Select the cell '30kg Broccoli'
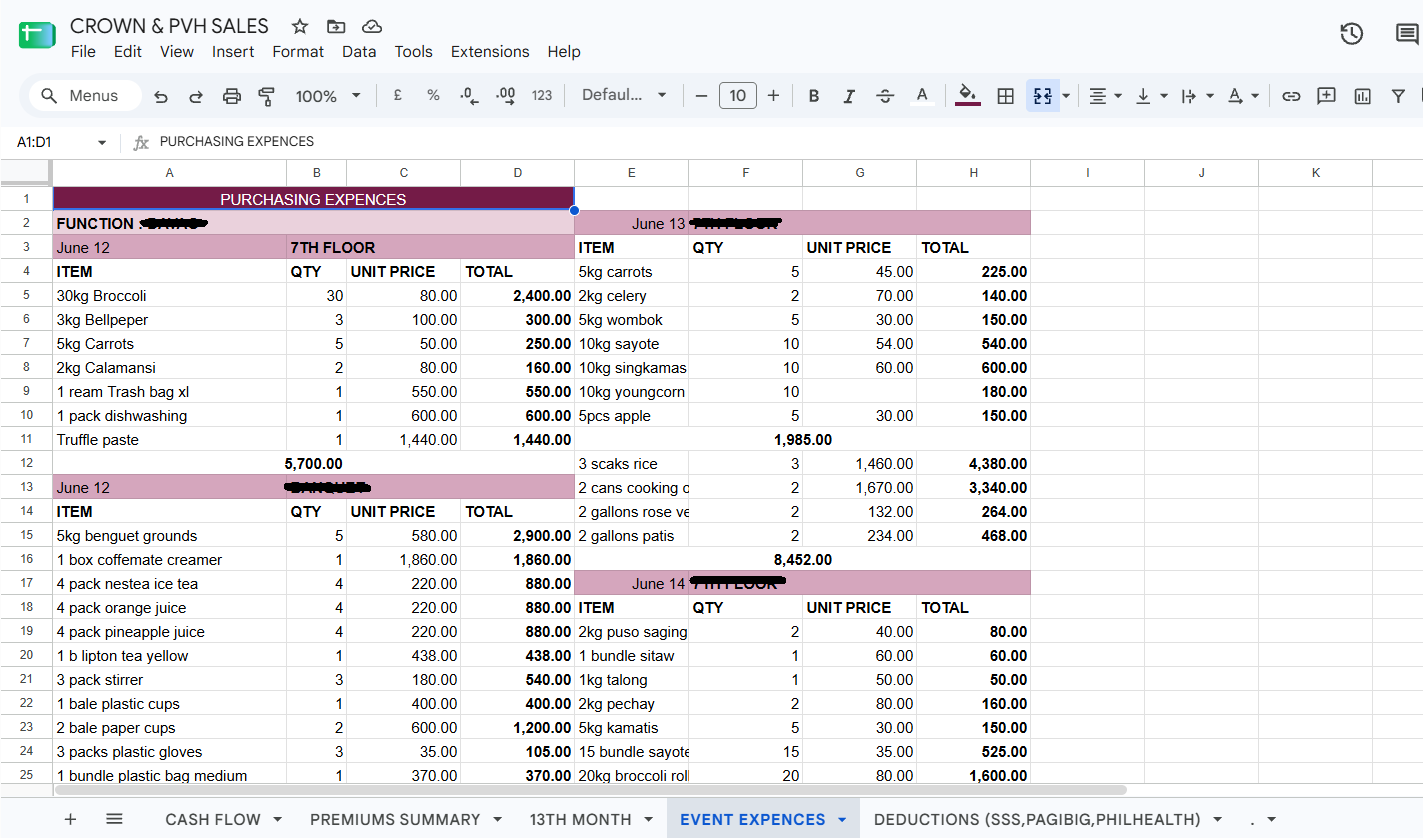 [x=169, y=296]
